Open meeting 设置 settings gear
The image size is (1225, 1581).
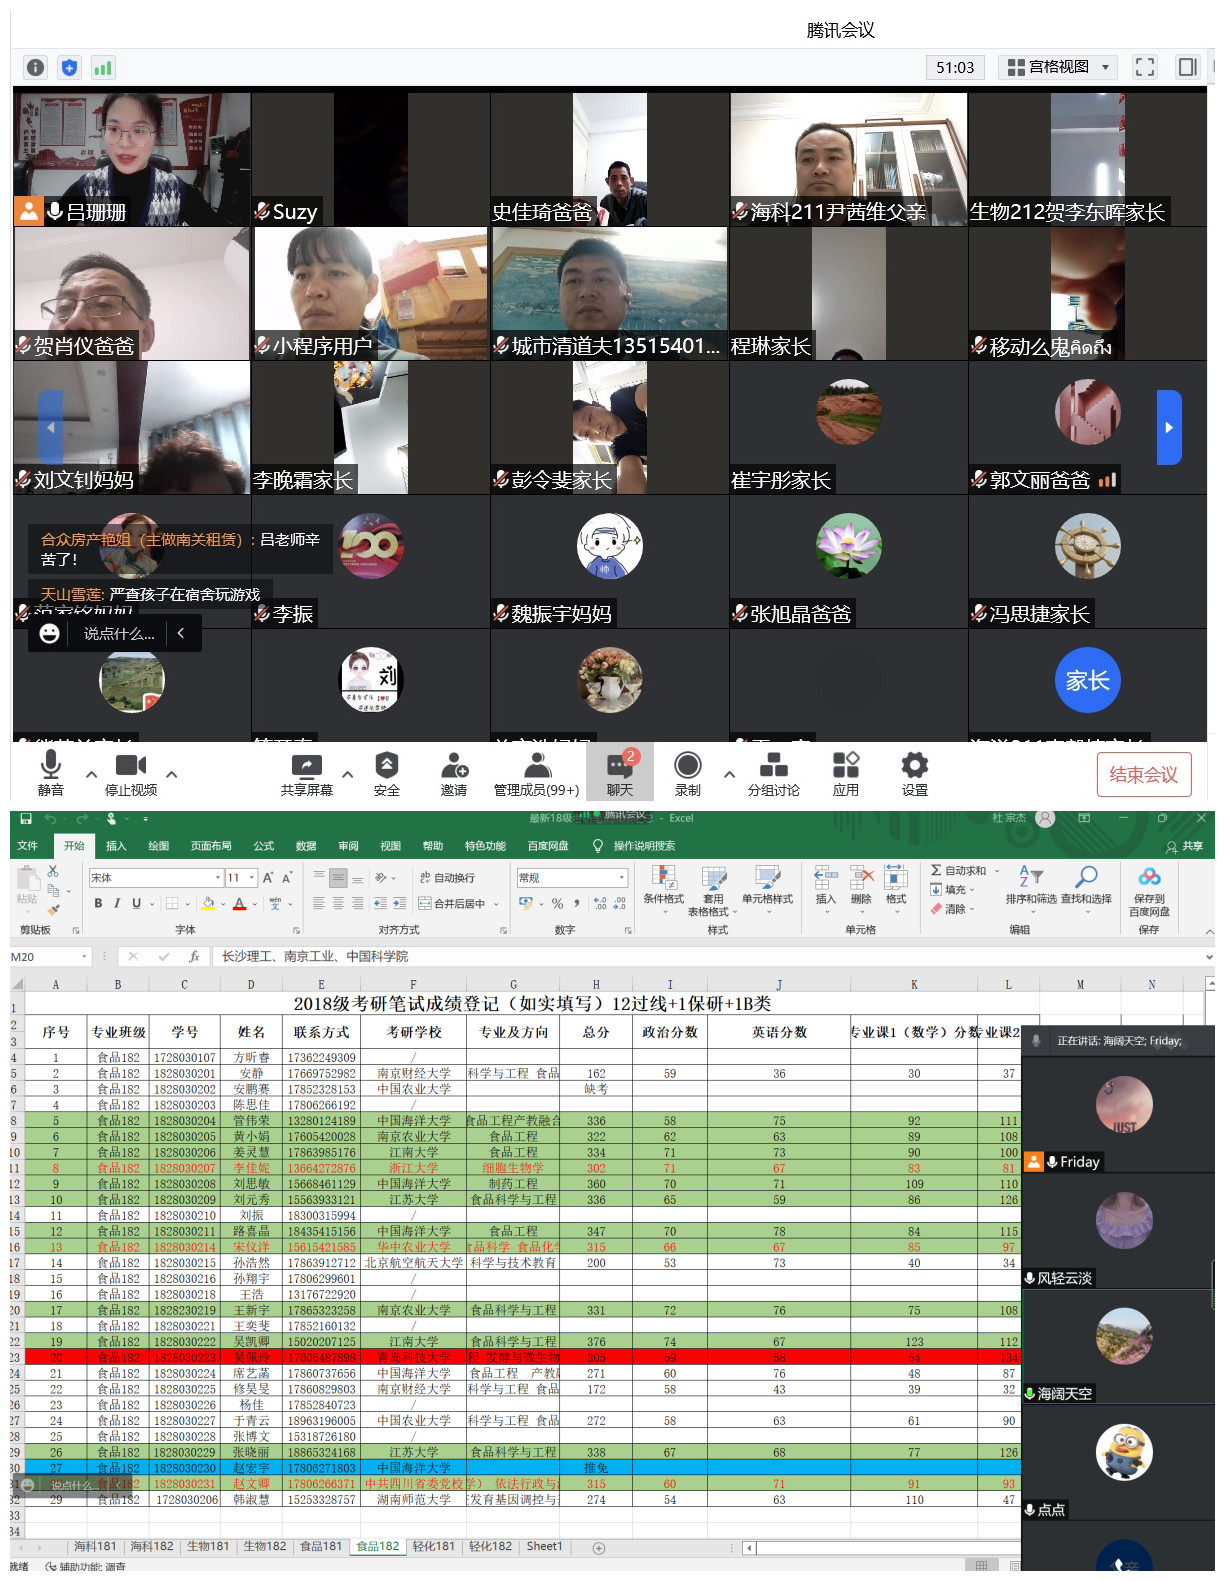point(914,774)
